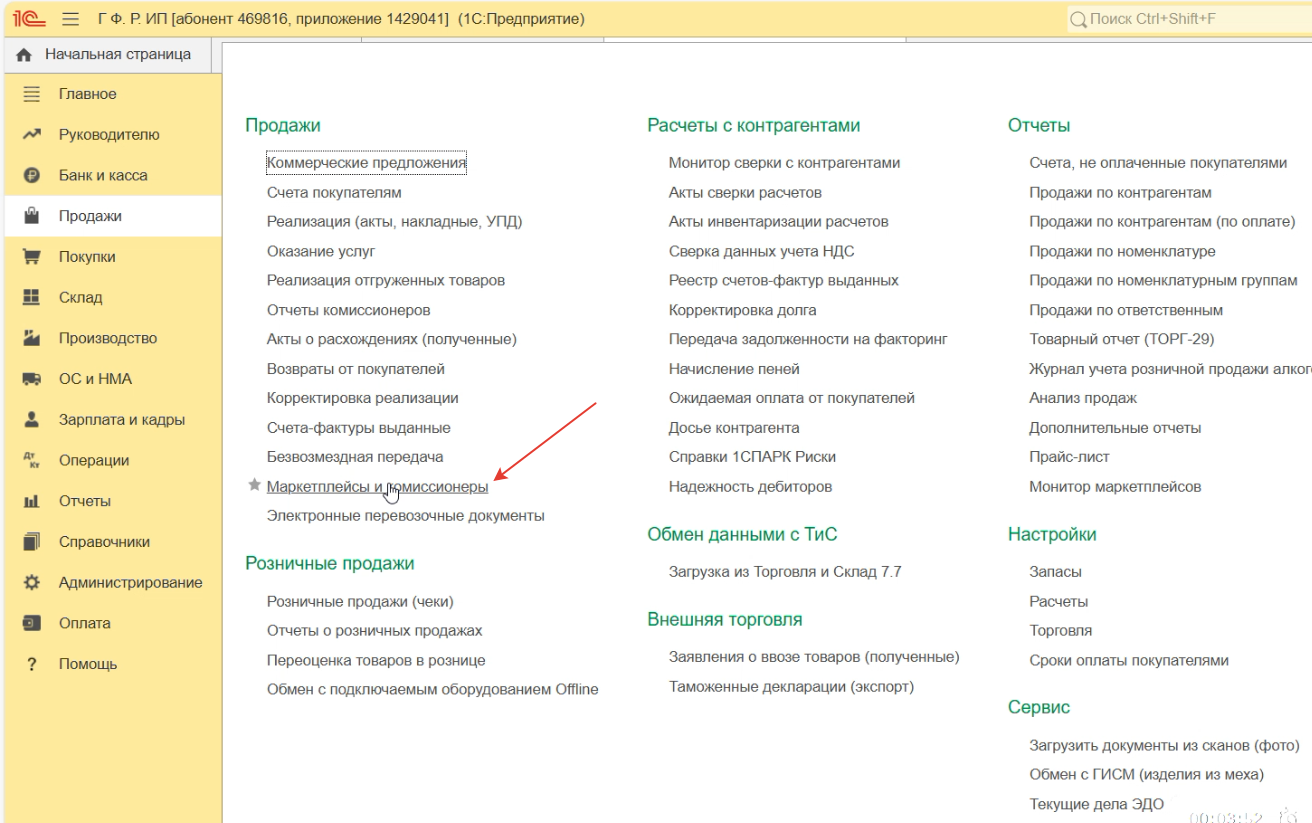
Task: Click the person icon for Зарплата и кадры
Action: [x=32, y=420]
